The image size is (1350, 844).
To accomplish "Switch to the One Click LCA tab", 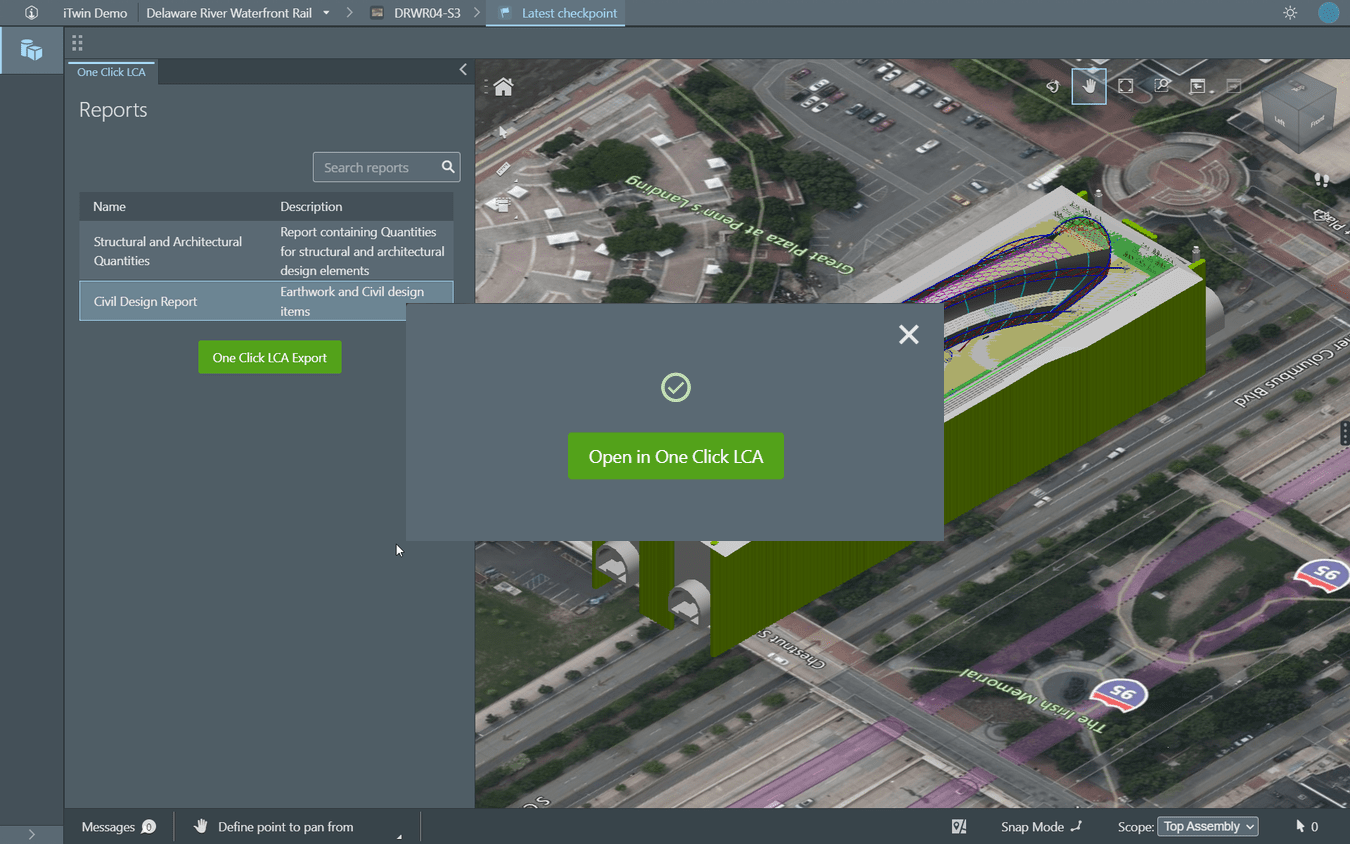I will point(111,72).
